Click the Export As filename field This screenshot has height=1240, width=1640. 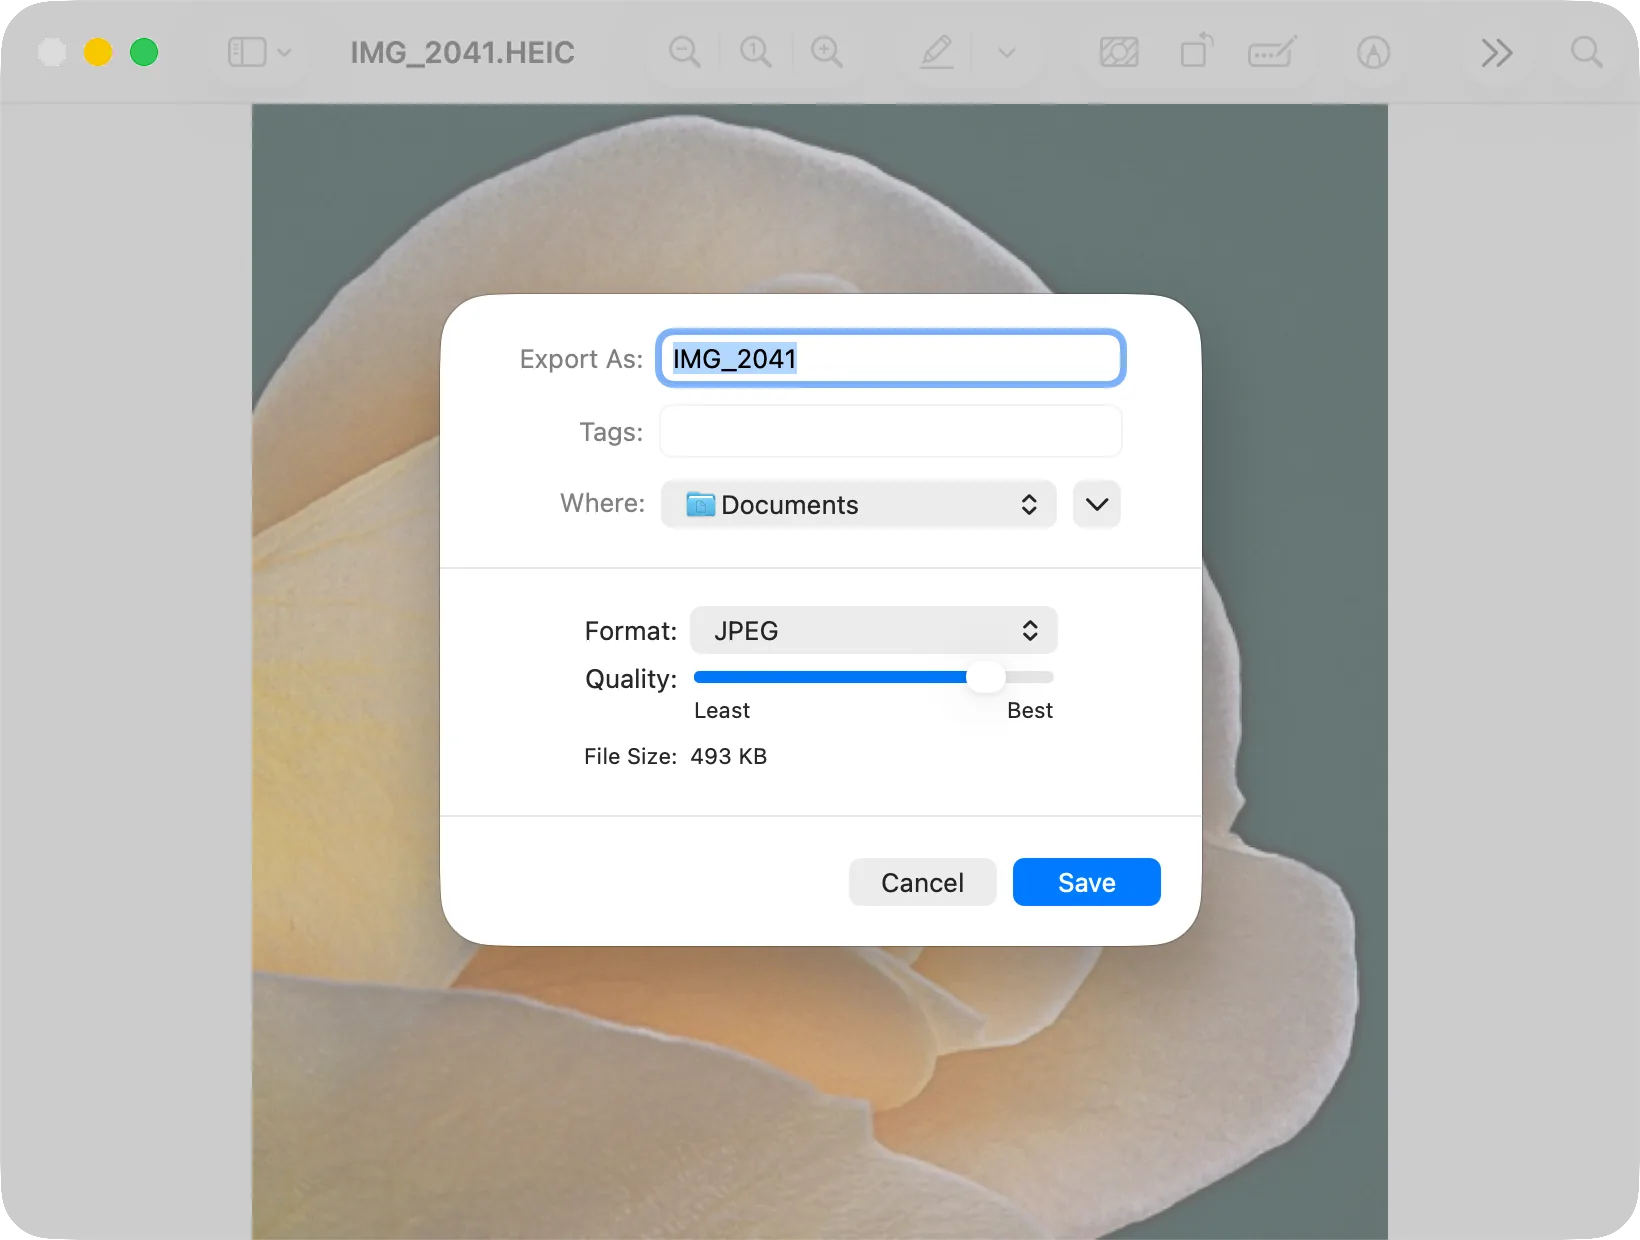click(x=891, y=358)
